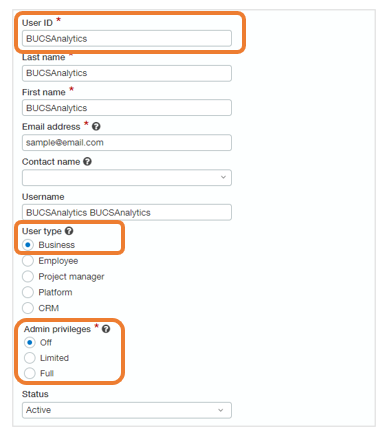The width and height of the screenshot is (387, 434).
Task: Click the Username field
Action: 127,212
